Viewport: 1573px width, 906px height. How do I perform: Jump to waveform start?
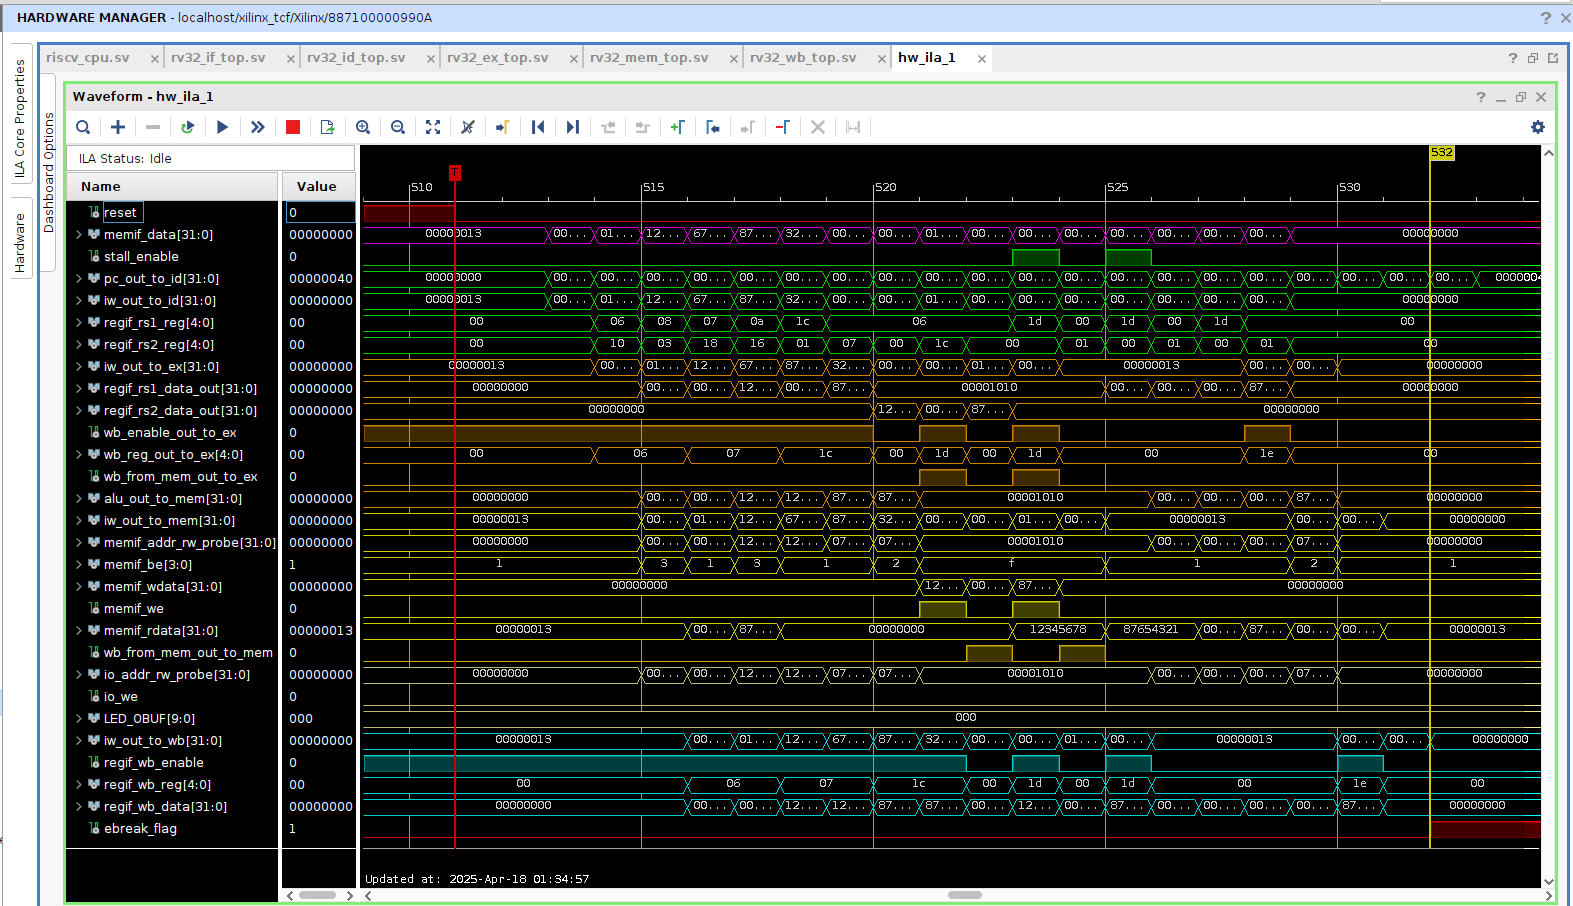click(538, 127)
